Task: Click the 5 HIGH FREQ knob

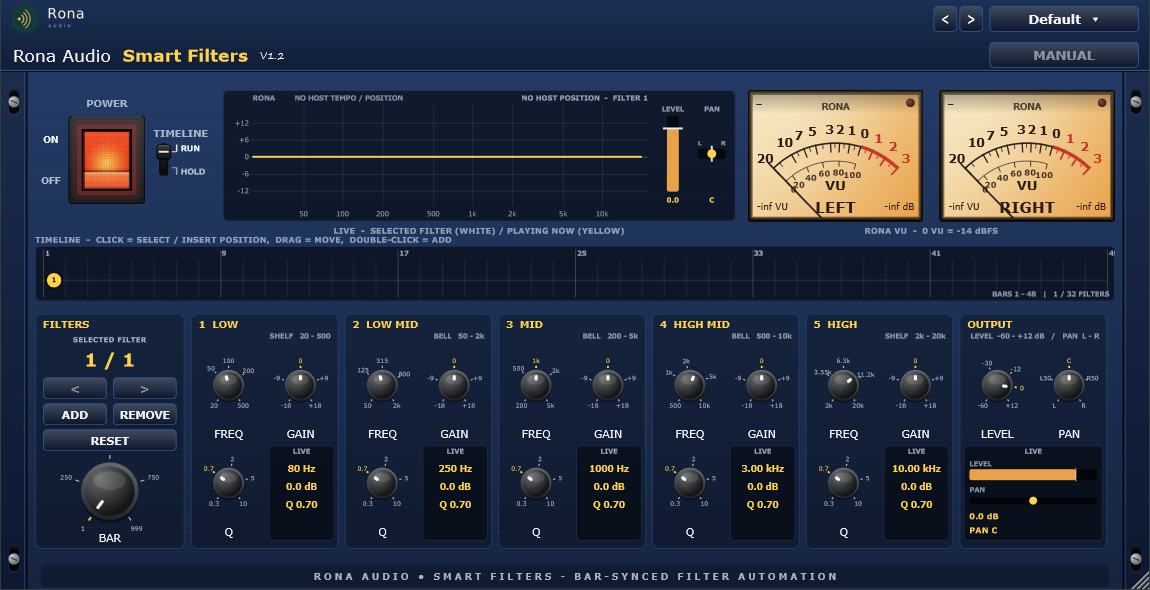Action: click(843, 385)
